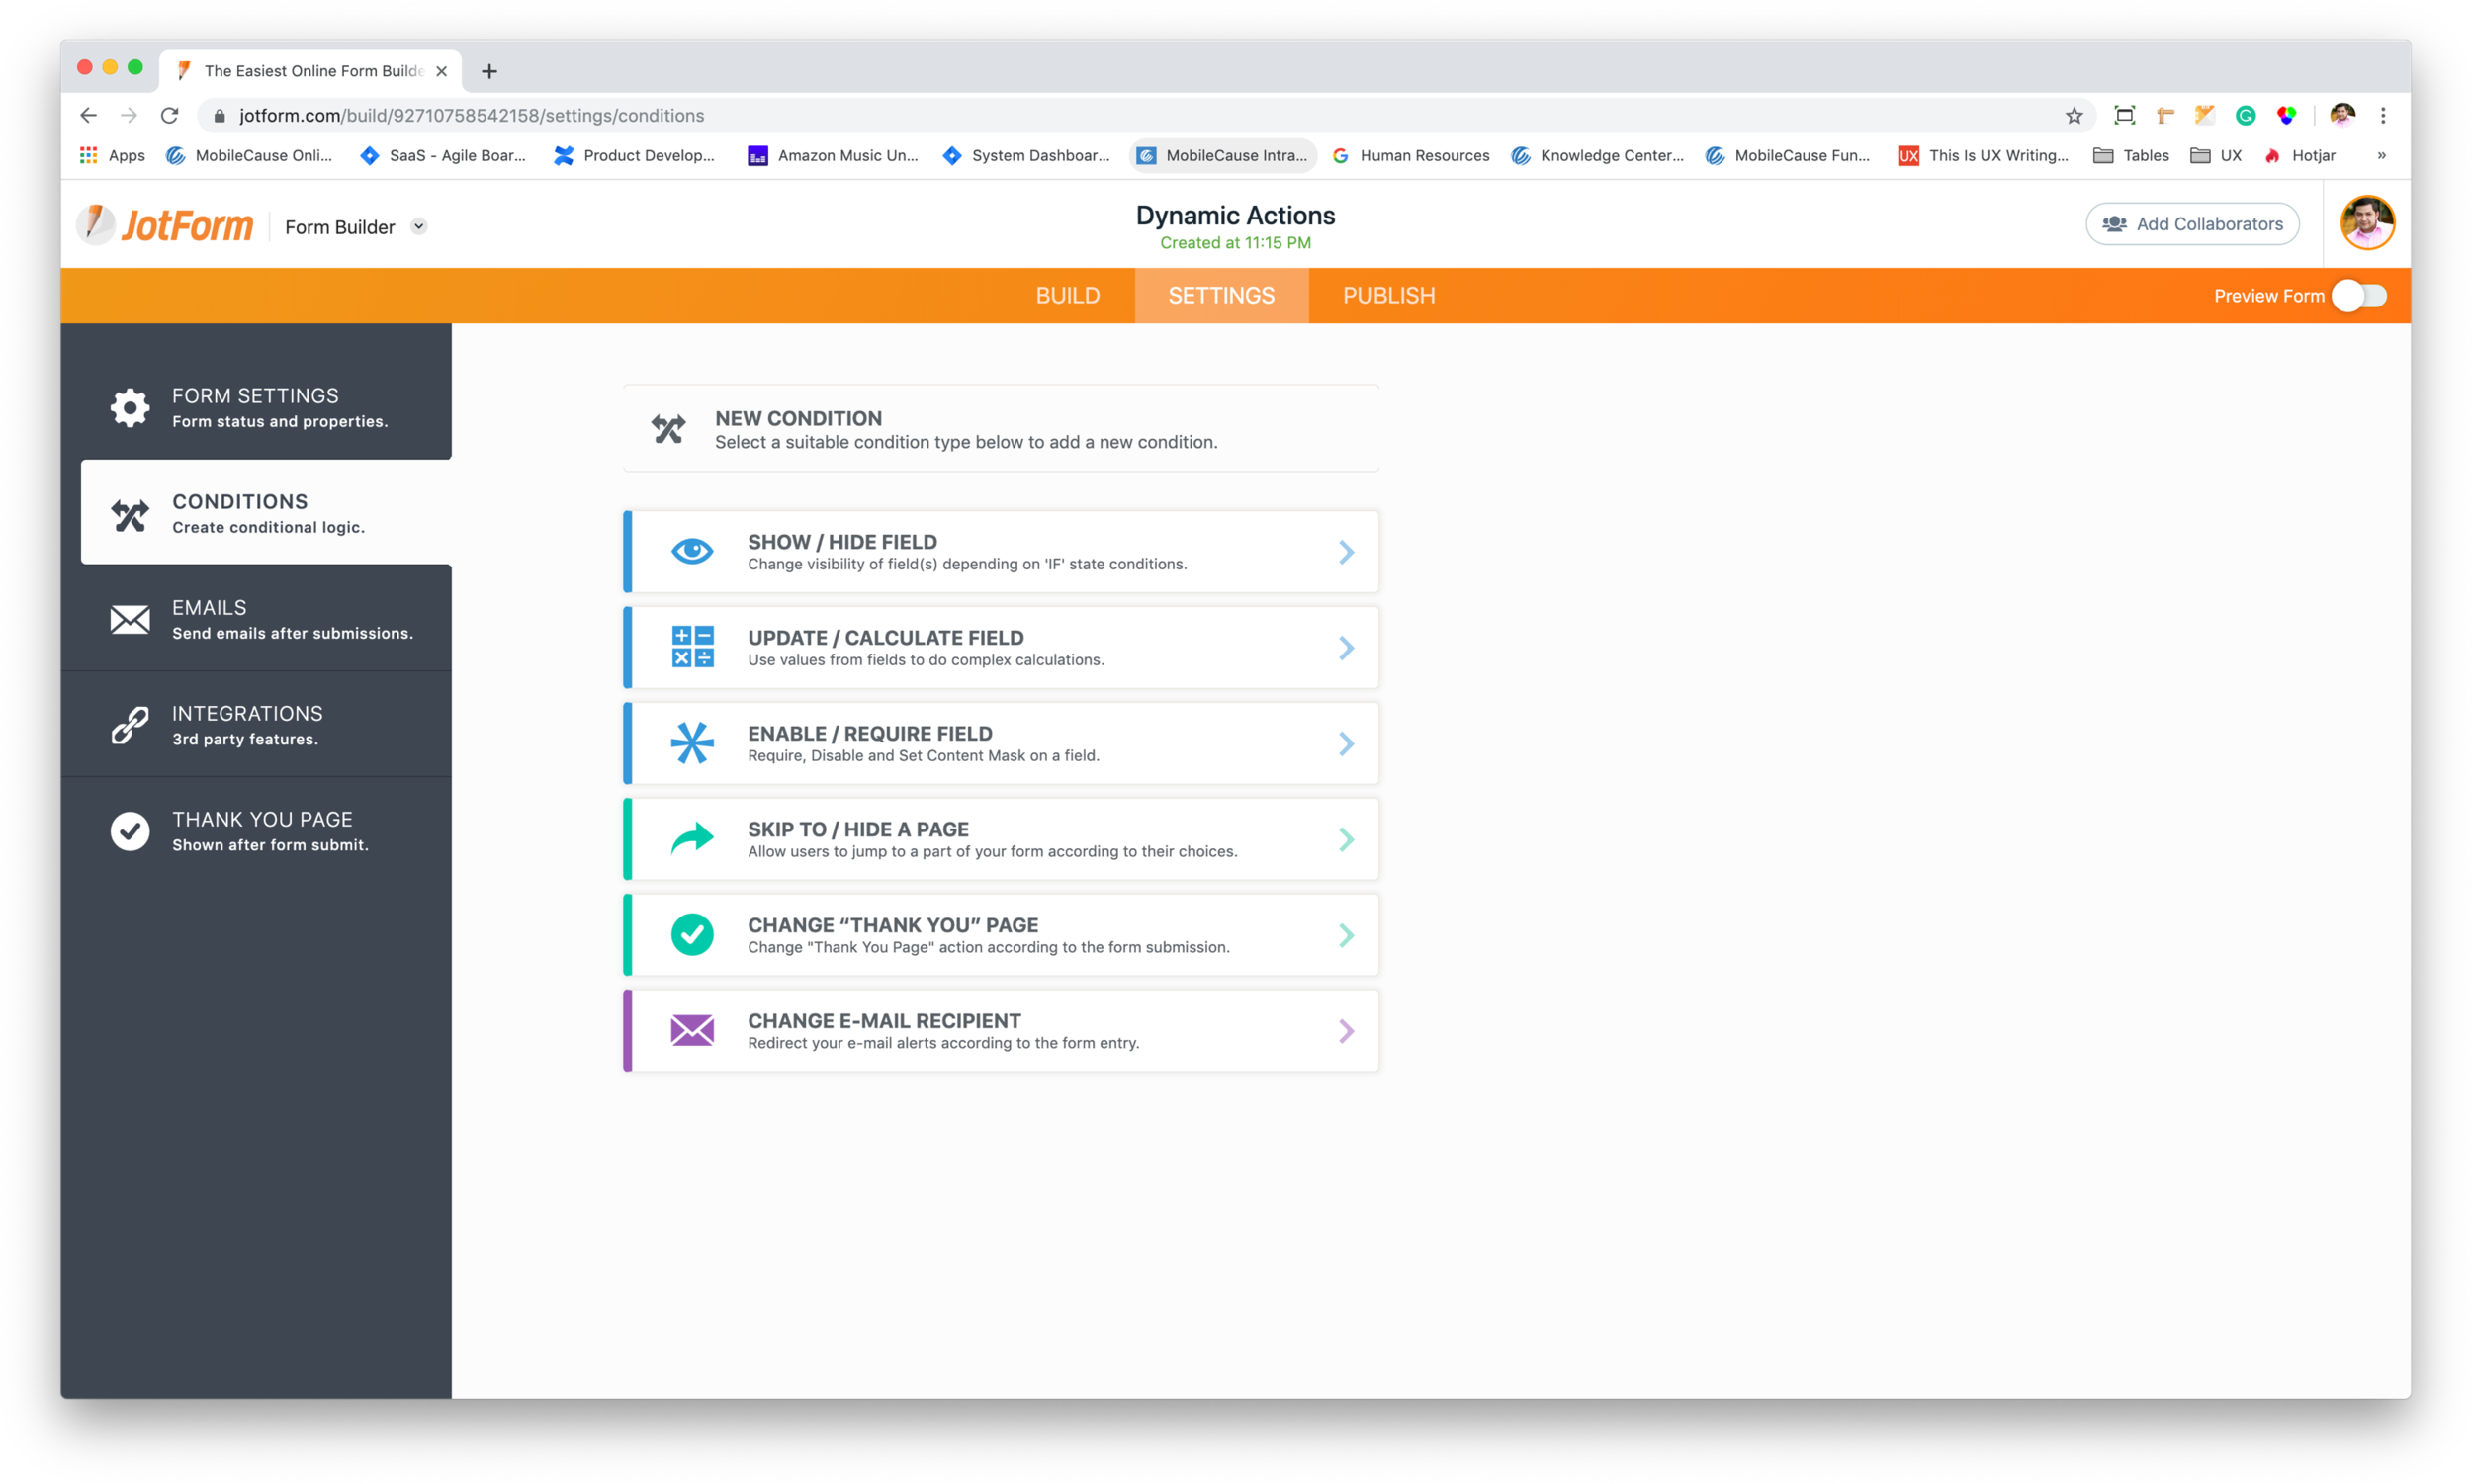Screen dimensions: 2472x1484
Task: Switch to the SETTINGS tab
Action: click(x=1221, y=295)
